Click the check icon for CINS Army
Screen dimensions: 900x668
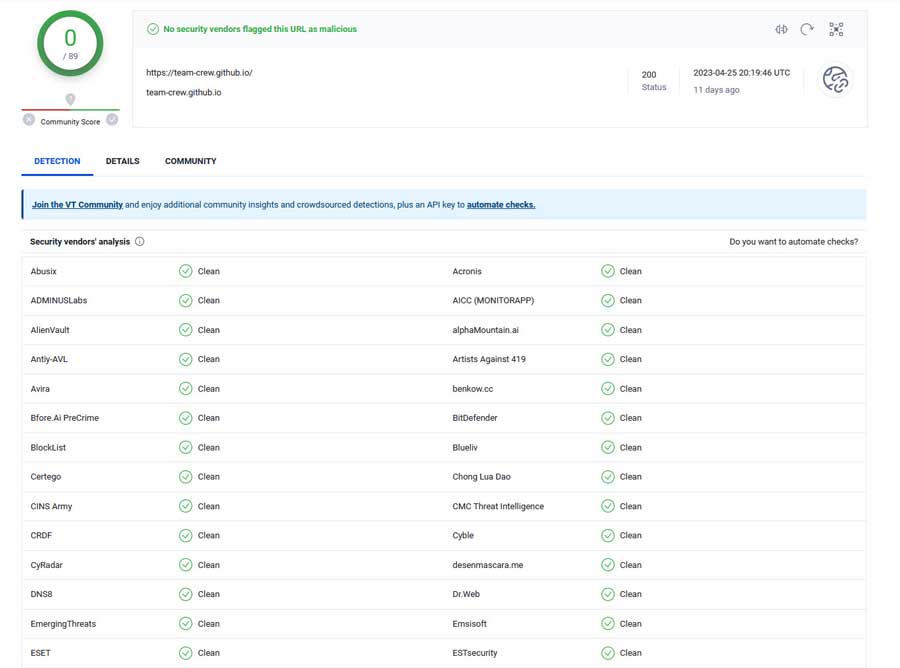185,506
